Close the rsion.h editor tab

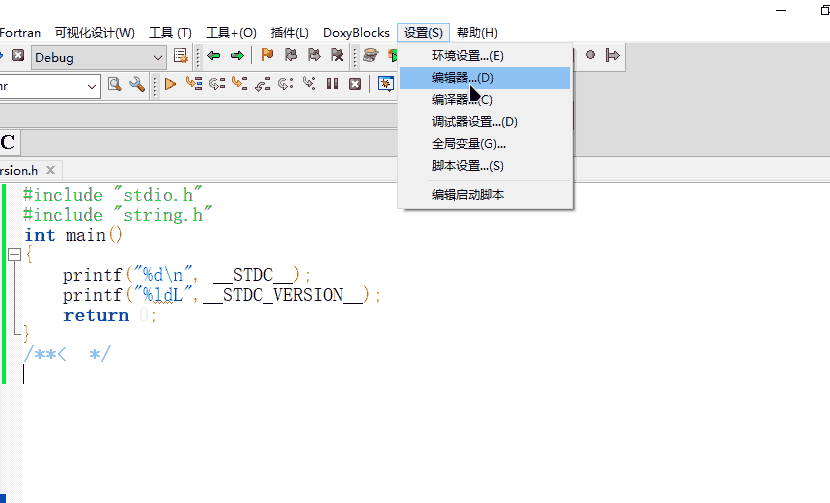(50, 170)
